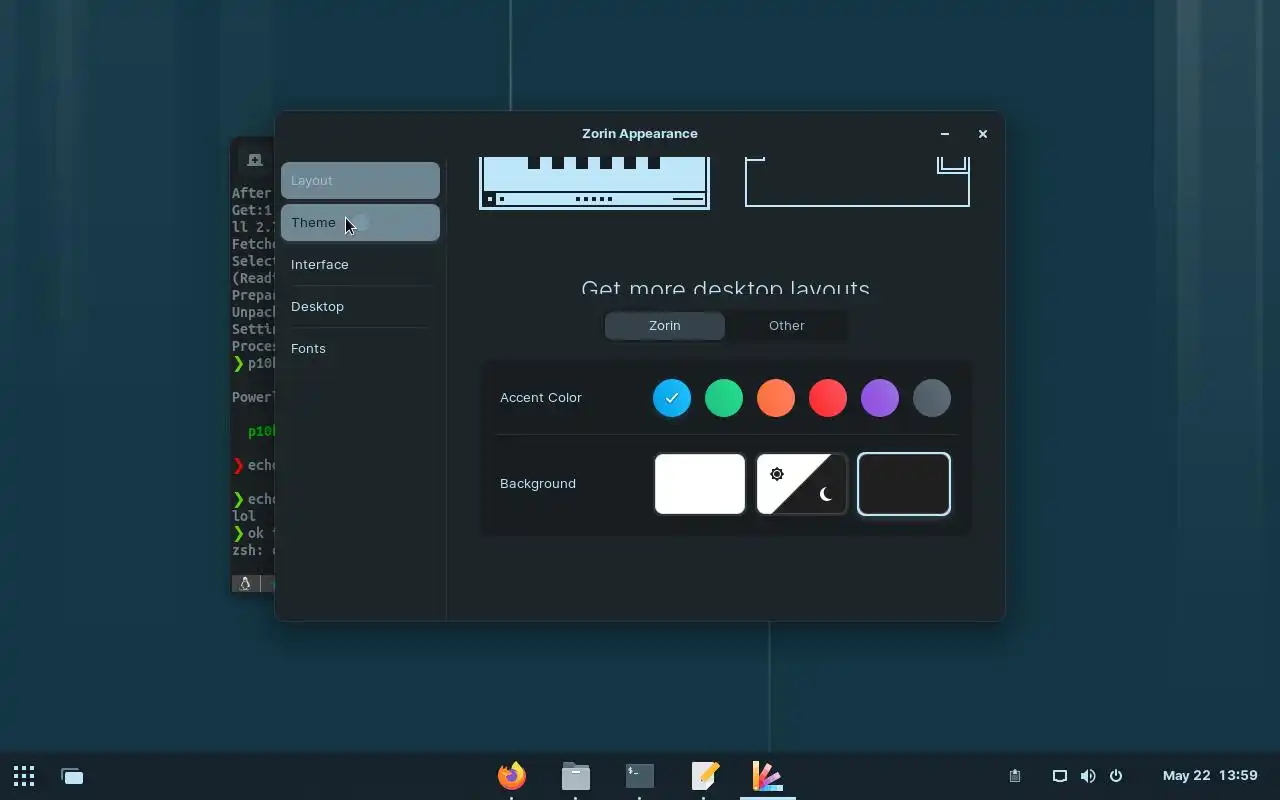Select the auto light/dark background option

pyautogui.click(x=802, y=484)
